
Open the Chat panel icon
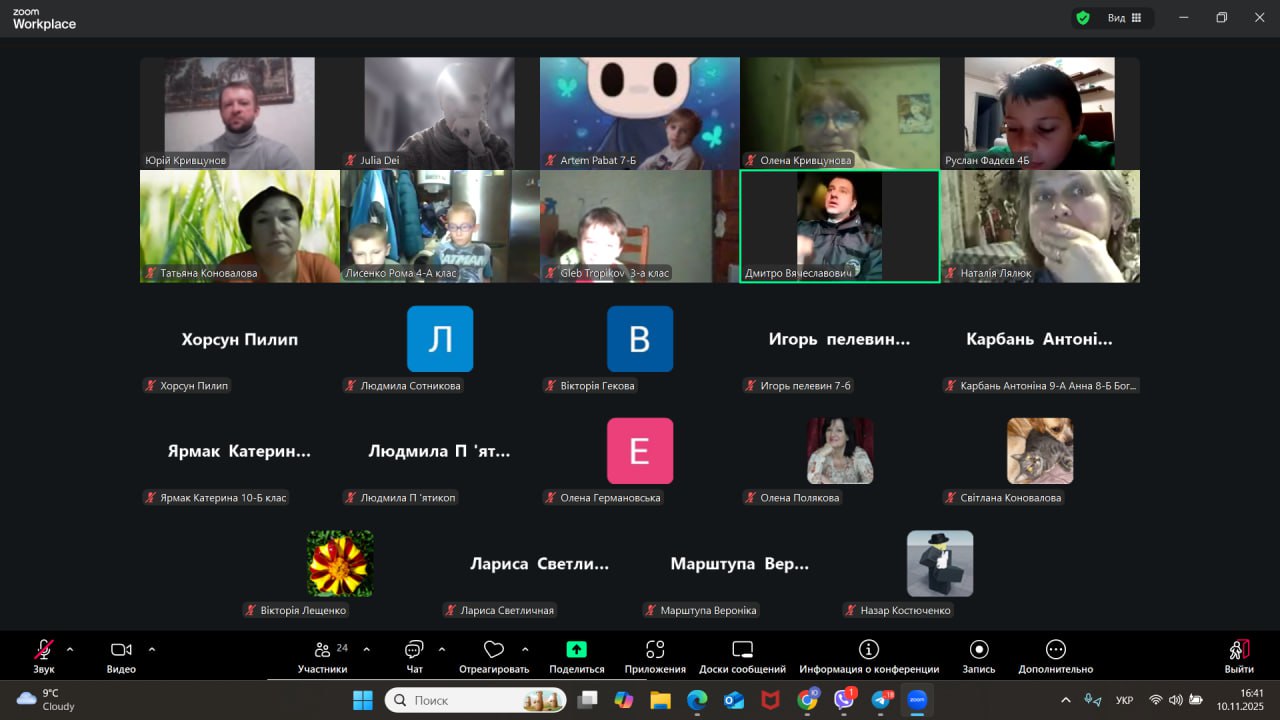coord(414,650)
